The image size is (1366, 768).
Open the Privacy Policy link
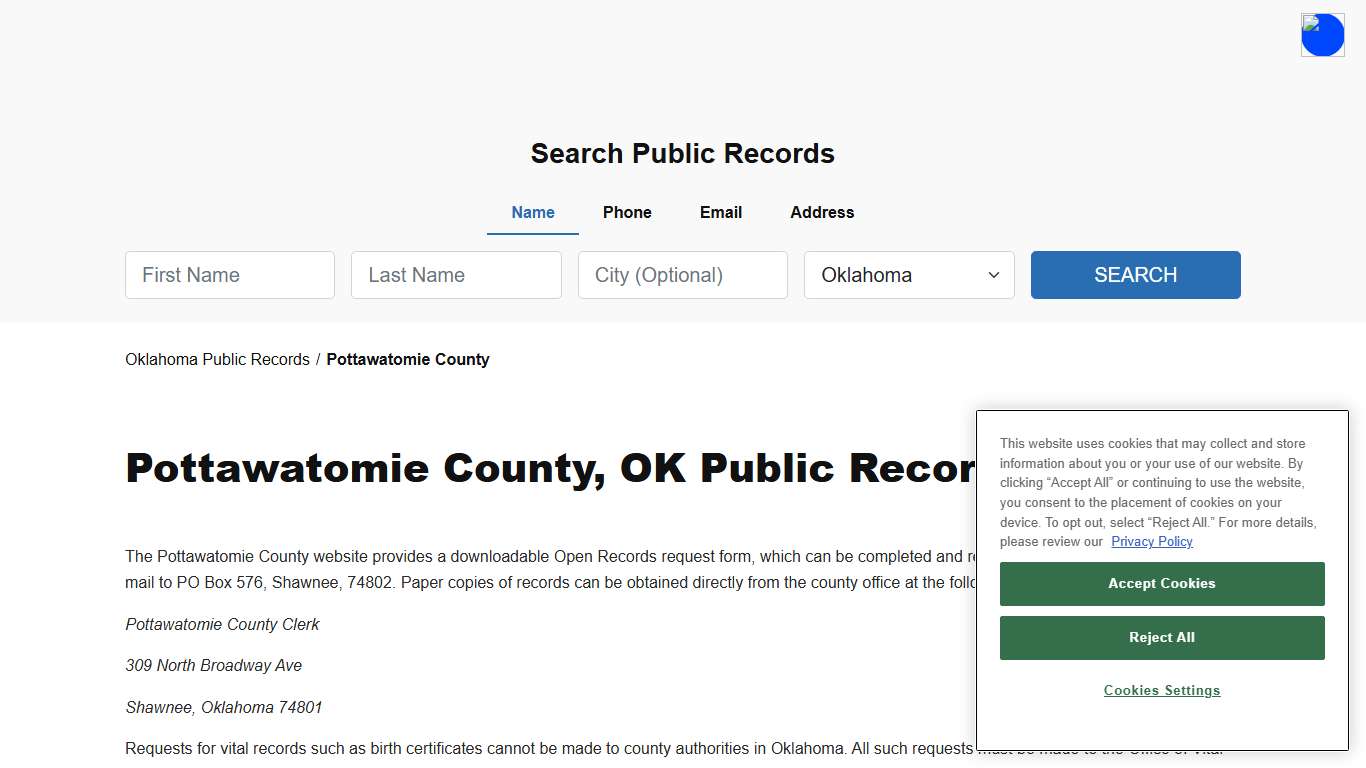click(1151, 541)
